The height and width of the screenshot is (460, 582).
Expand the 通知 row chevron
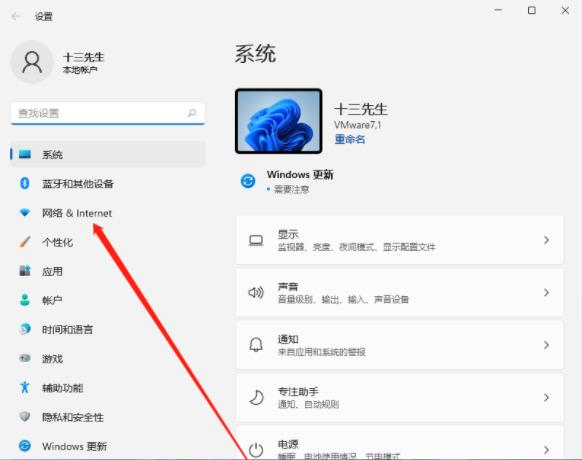546,345
